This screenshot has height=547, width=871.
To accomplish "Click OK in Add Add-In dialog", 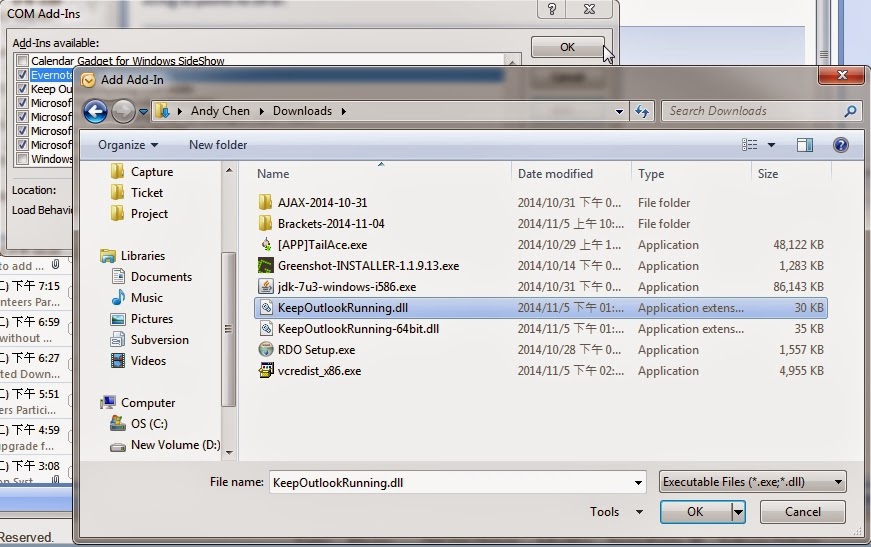I will (x=695, y=511).
